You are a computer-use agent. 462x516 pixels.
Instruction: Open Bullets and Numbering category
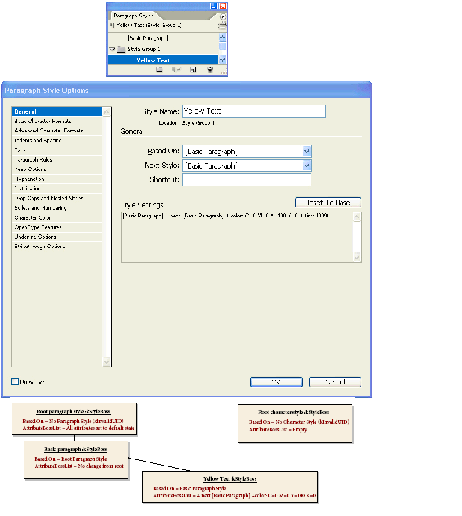(x=40, y=208)
